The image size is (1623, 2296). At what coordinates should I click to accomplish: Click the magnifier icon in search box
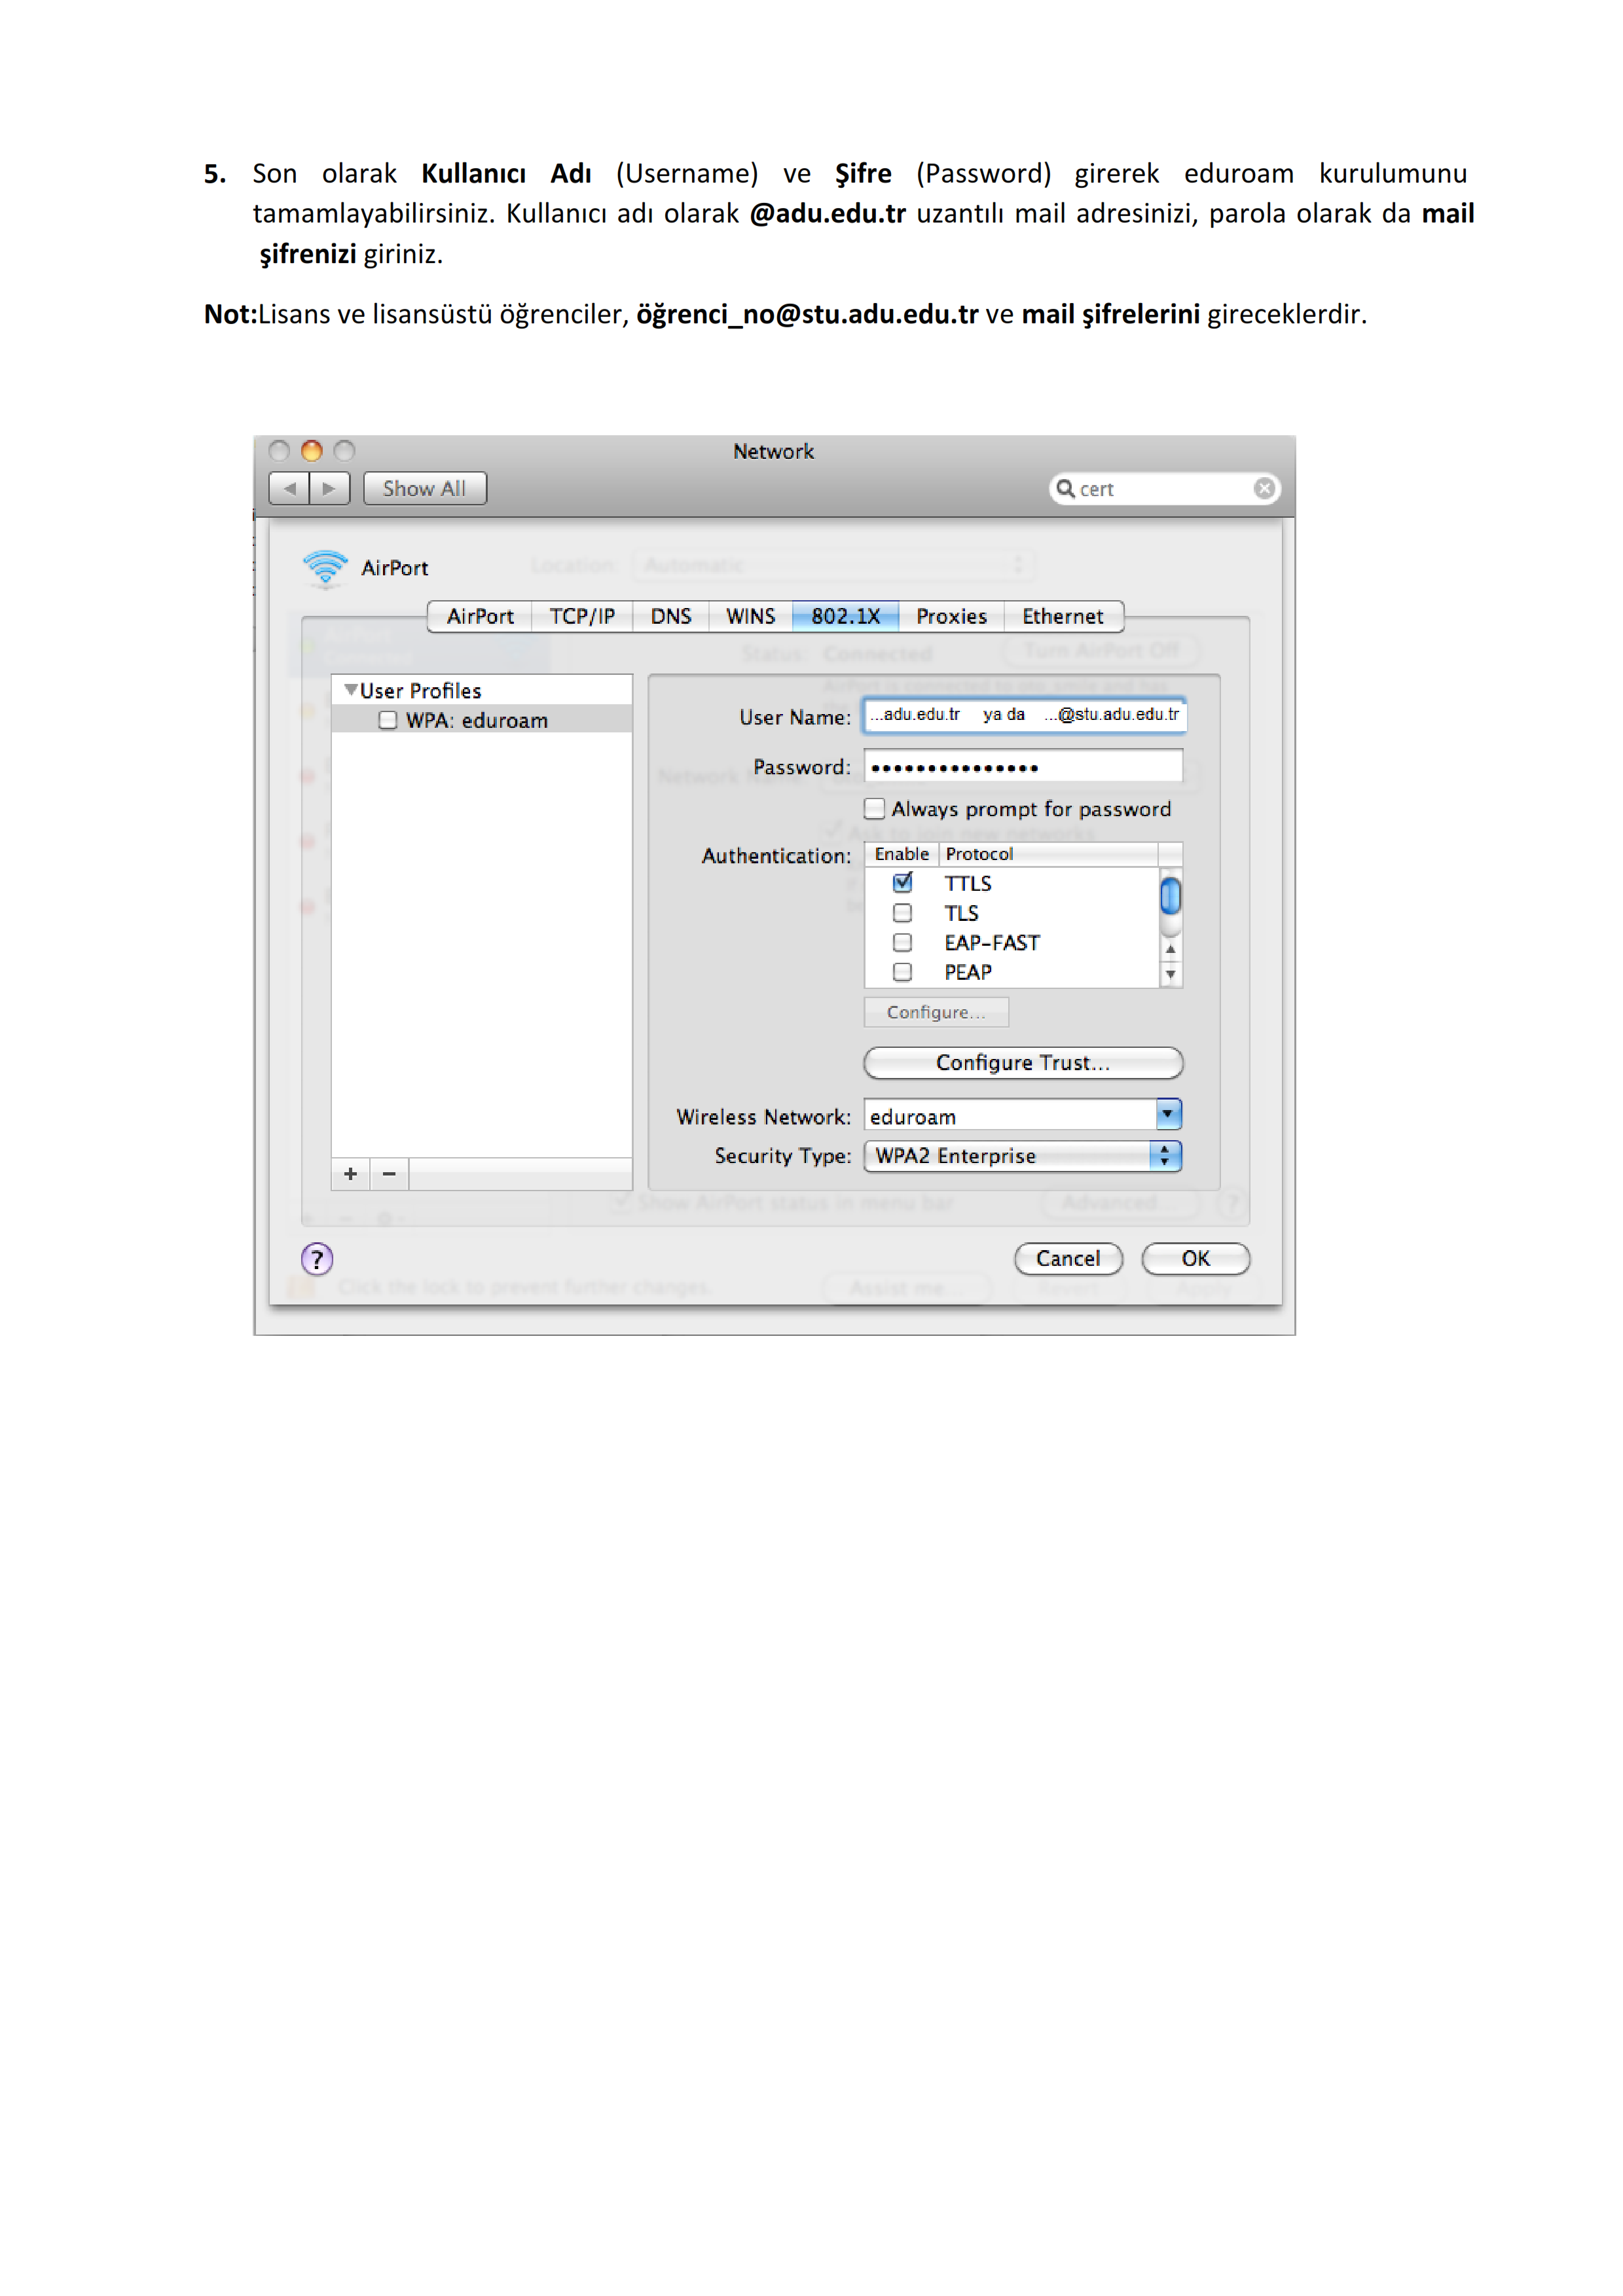tap(1066, 489)
